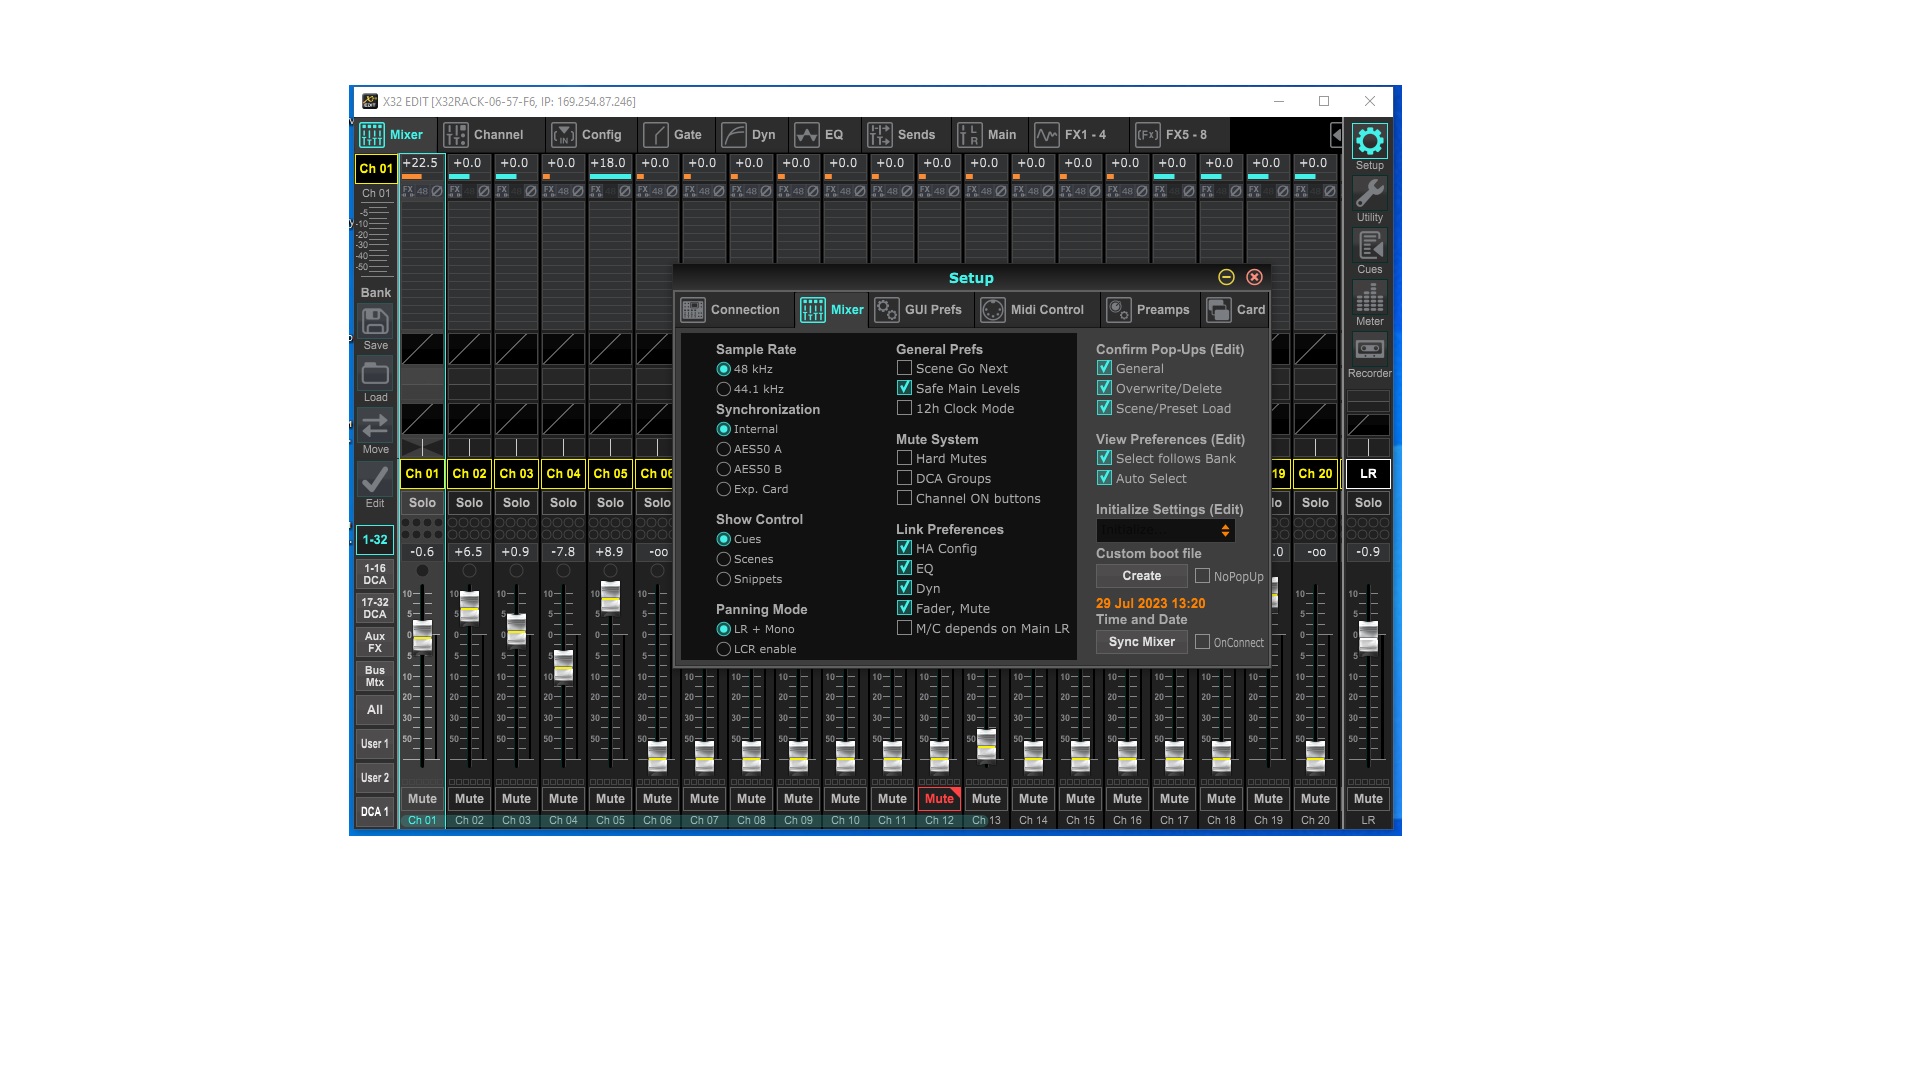Switch to the GUI Prefs tab
The image size is (1920, 1080).
(919, 310)
